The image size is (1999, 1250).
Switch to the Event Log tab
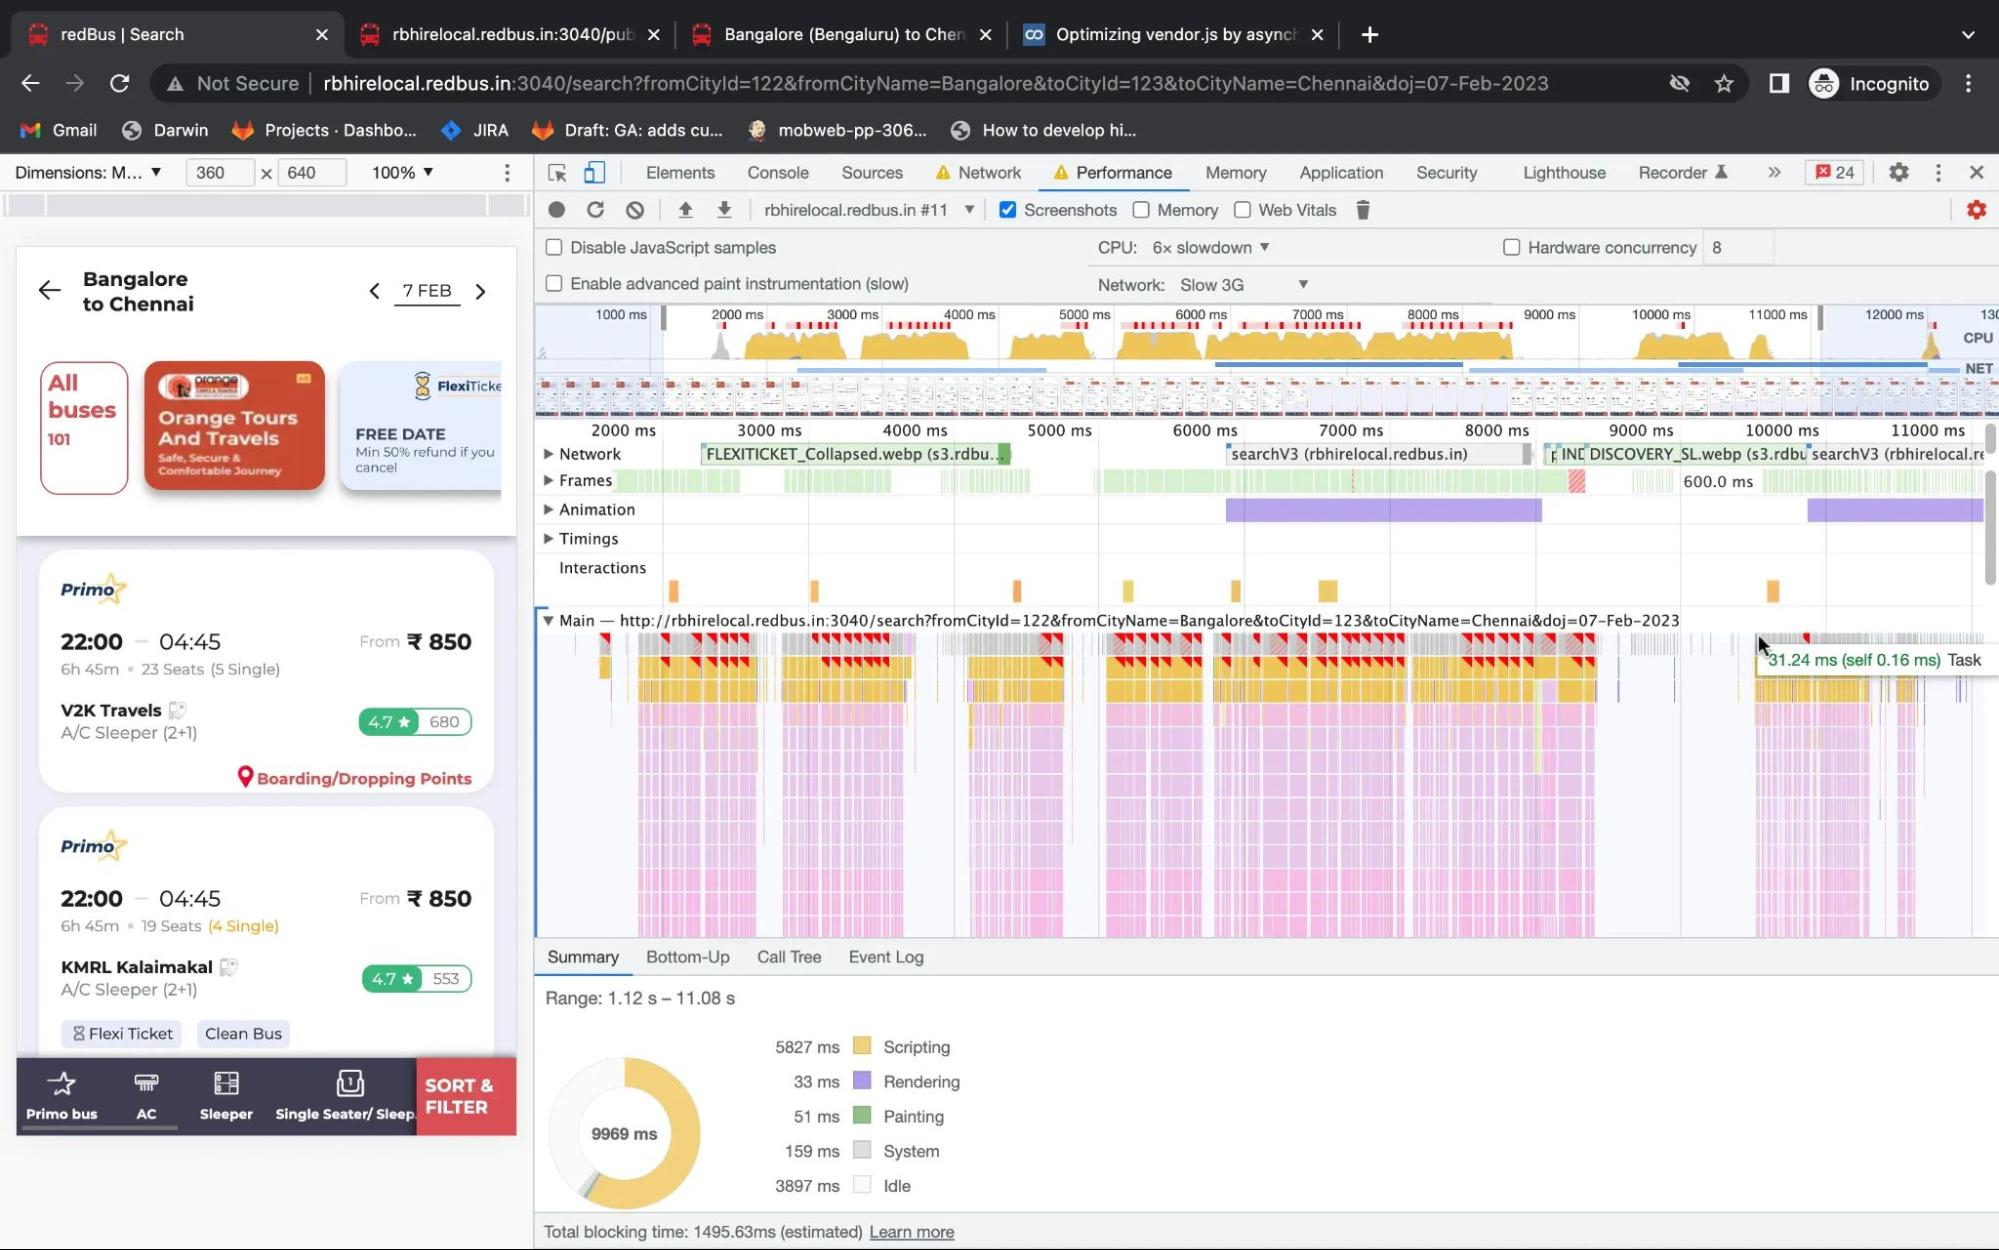[x=886, y=956]
